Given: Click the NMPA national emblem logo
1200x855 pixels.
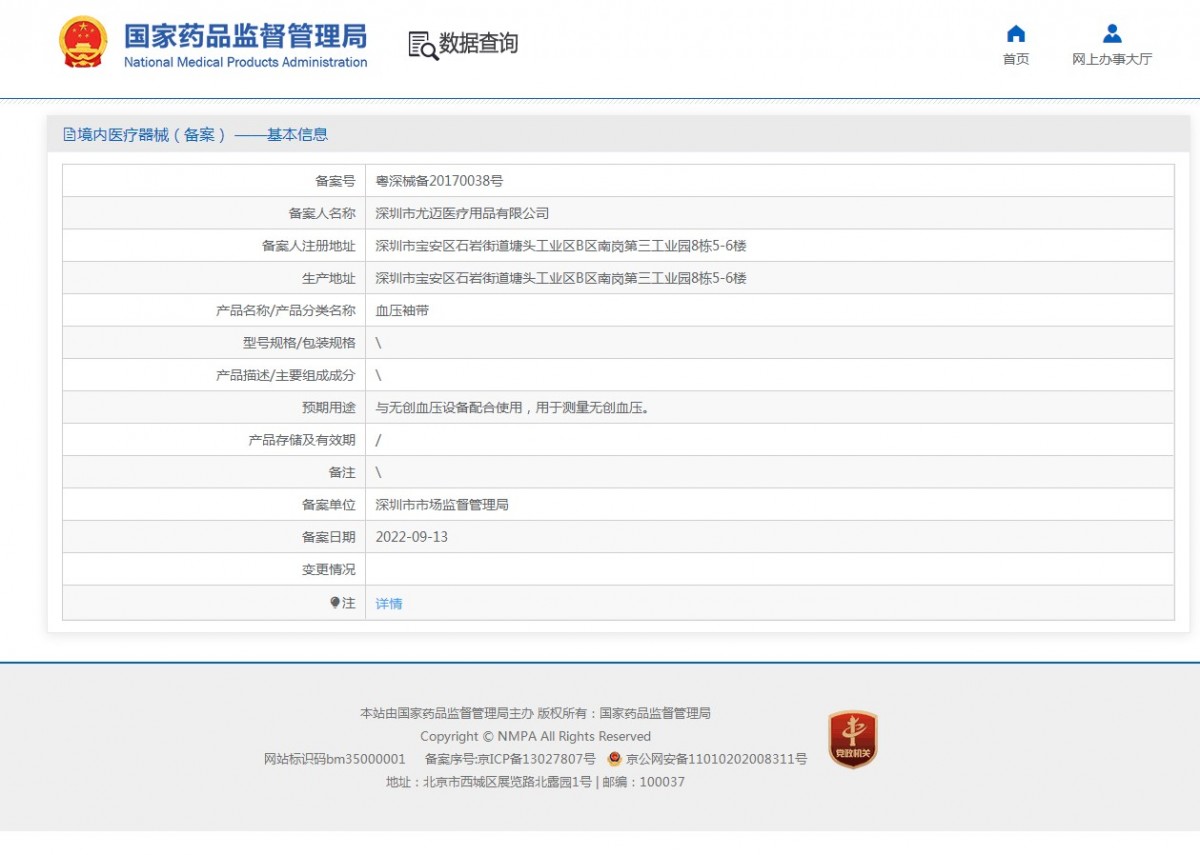Looking at the screenshot, I should pos(83,43).
